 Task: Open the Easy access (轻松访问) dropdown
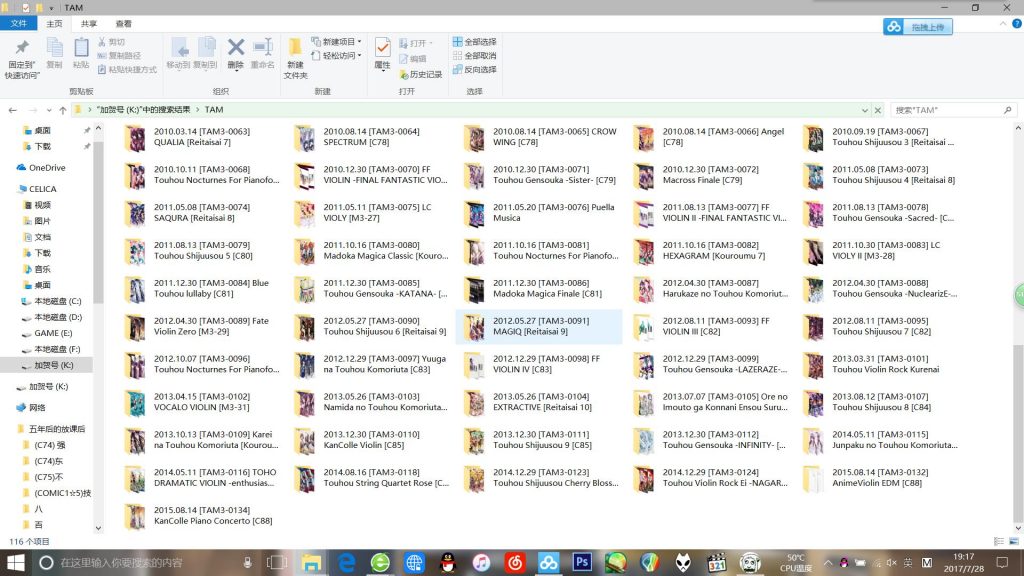[x=336, y=56]
